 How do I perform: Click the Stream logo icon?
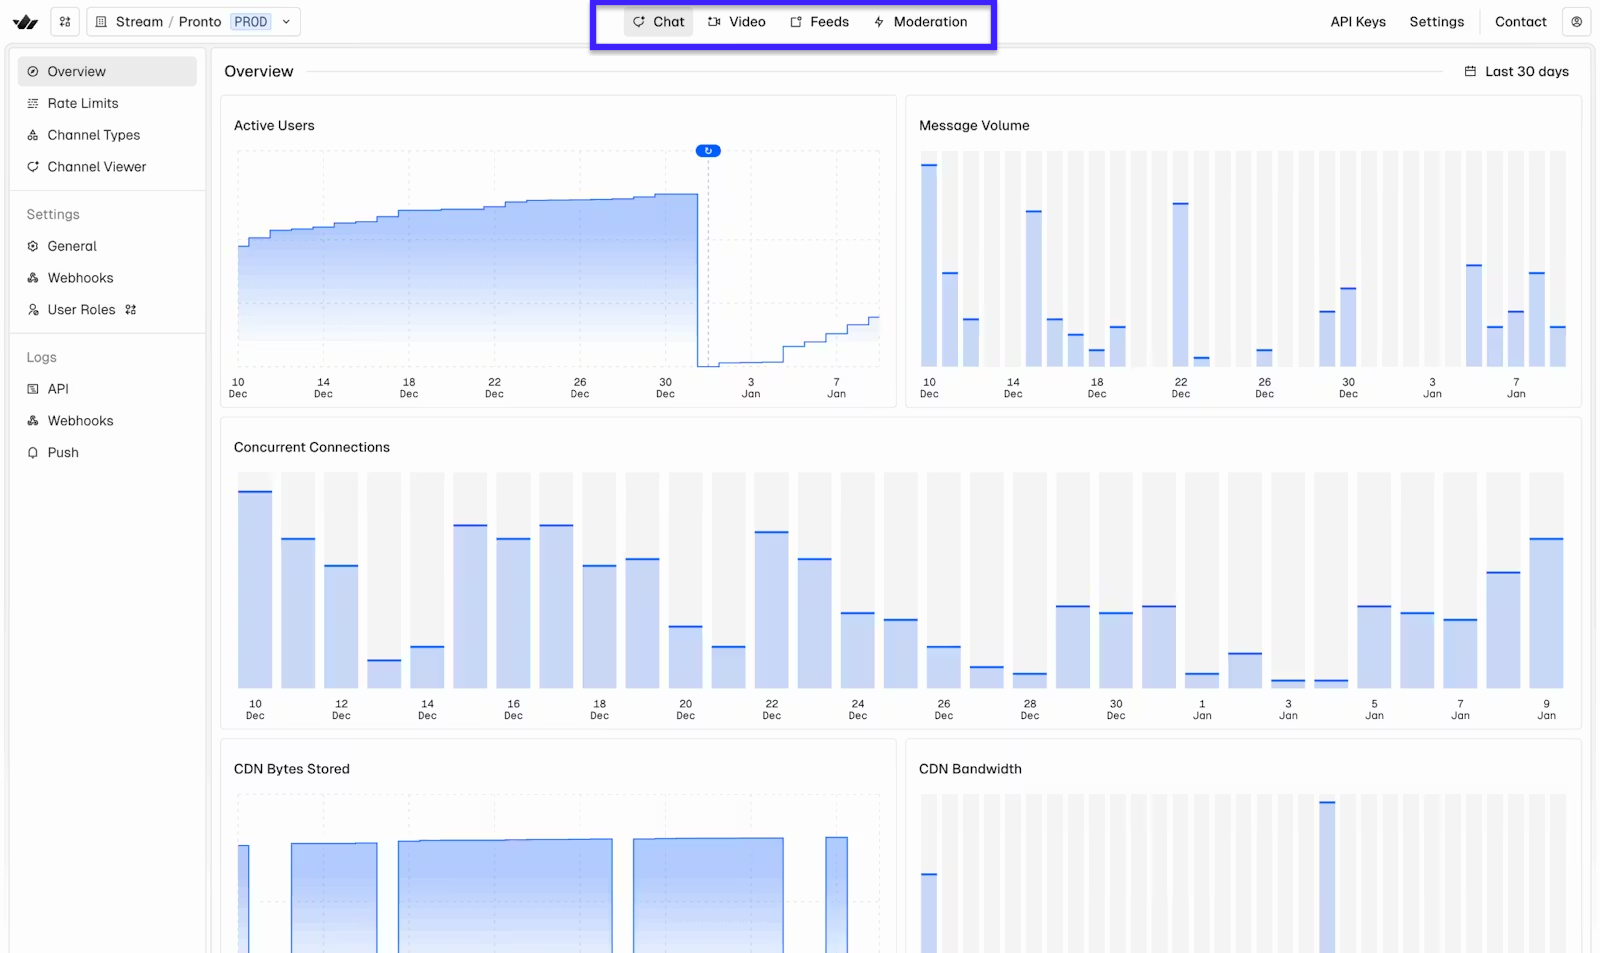[25, 22]
